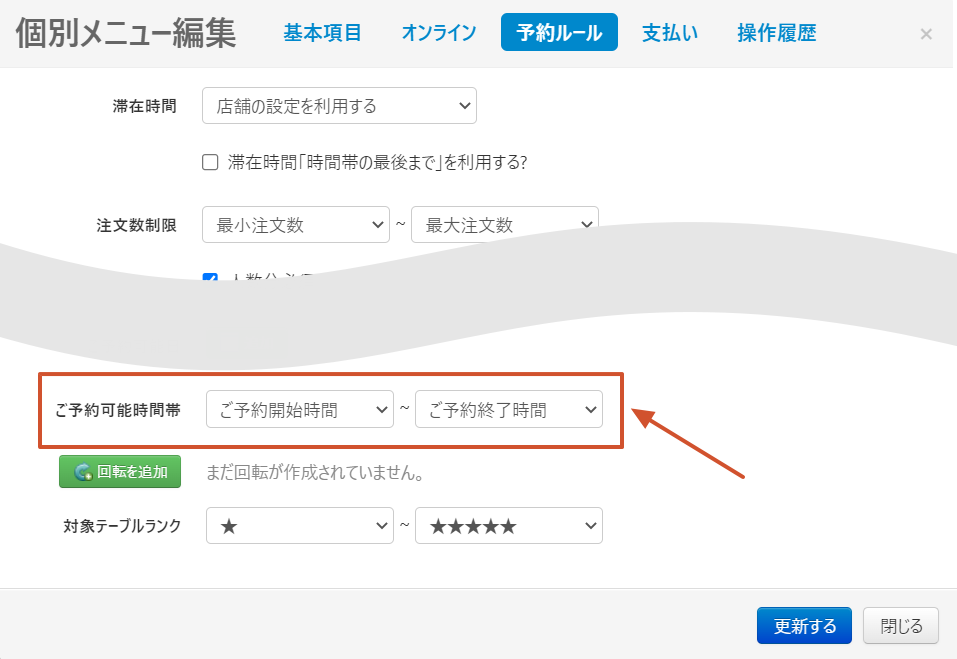This screenshot has width=957, height=659.
Task: Open the ご予約終了時間 dropdown
Action: [509, 409]
